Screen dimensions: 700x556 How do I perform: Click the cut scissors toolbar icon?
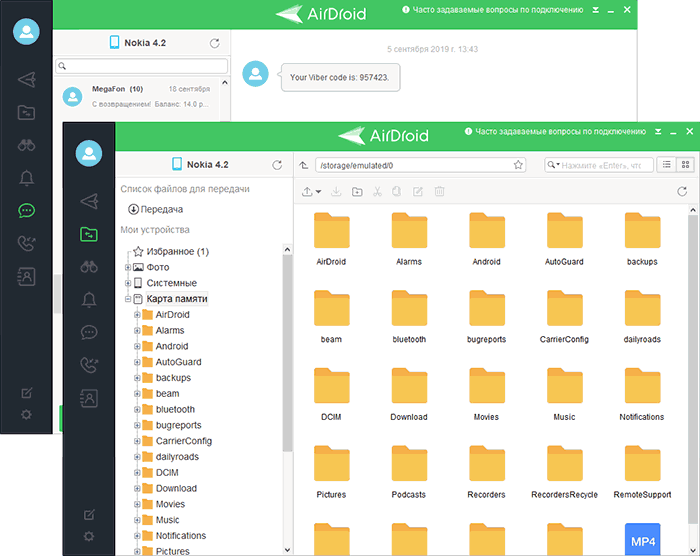[x=378, y=192]
